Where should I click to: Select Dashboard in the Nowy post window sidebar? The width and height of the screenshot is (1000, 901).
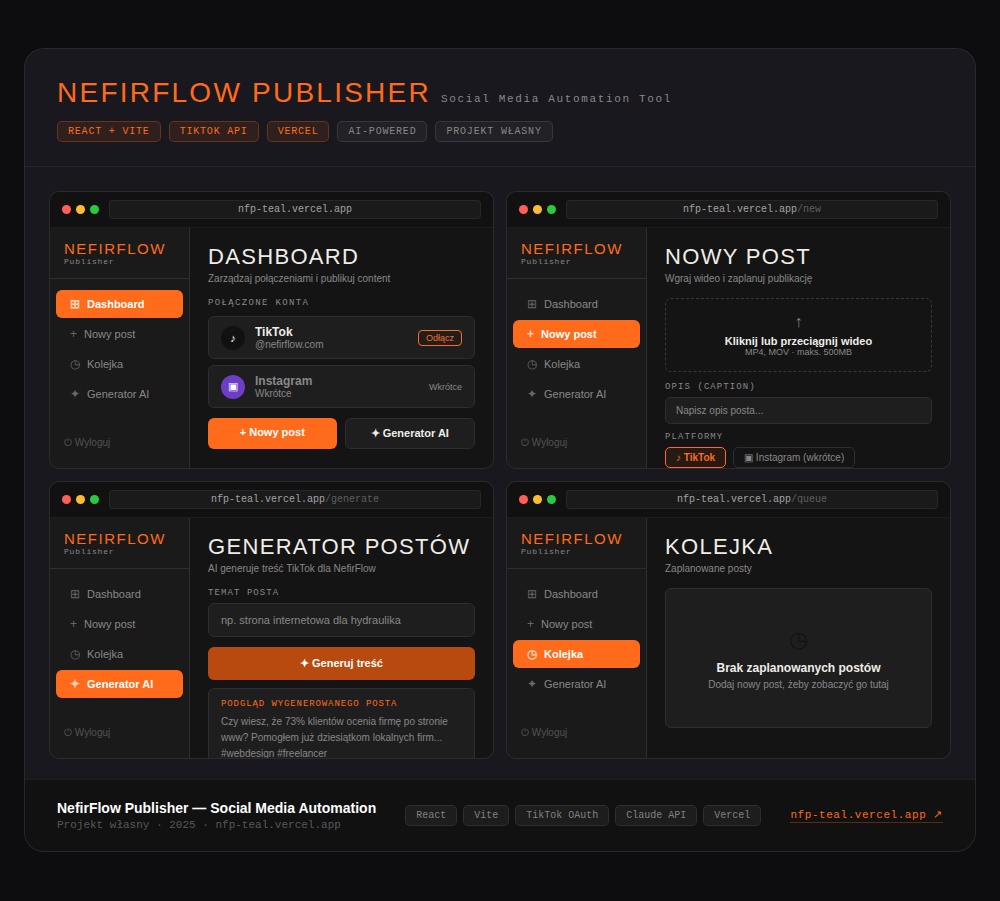click(x=576, y=304)
